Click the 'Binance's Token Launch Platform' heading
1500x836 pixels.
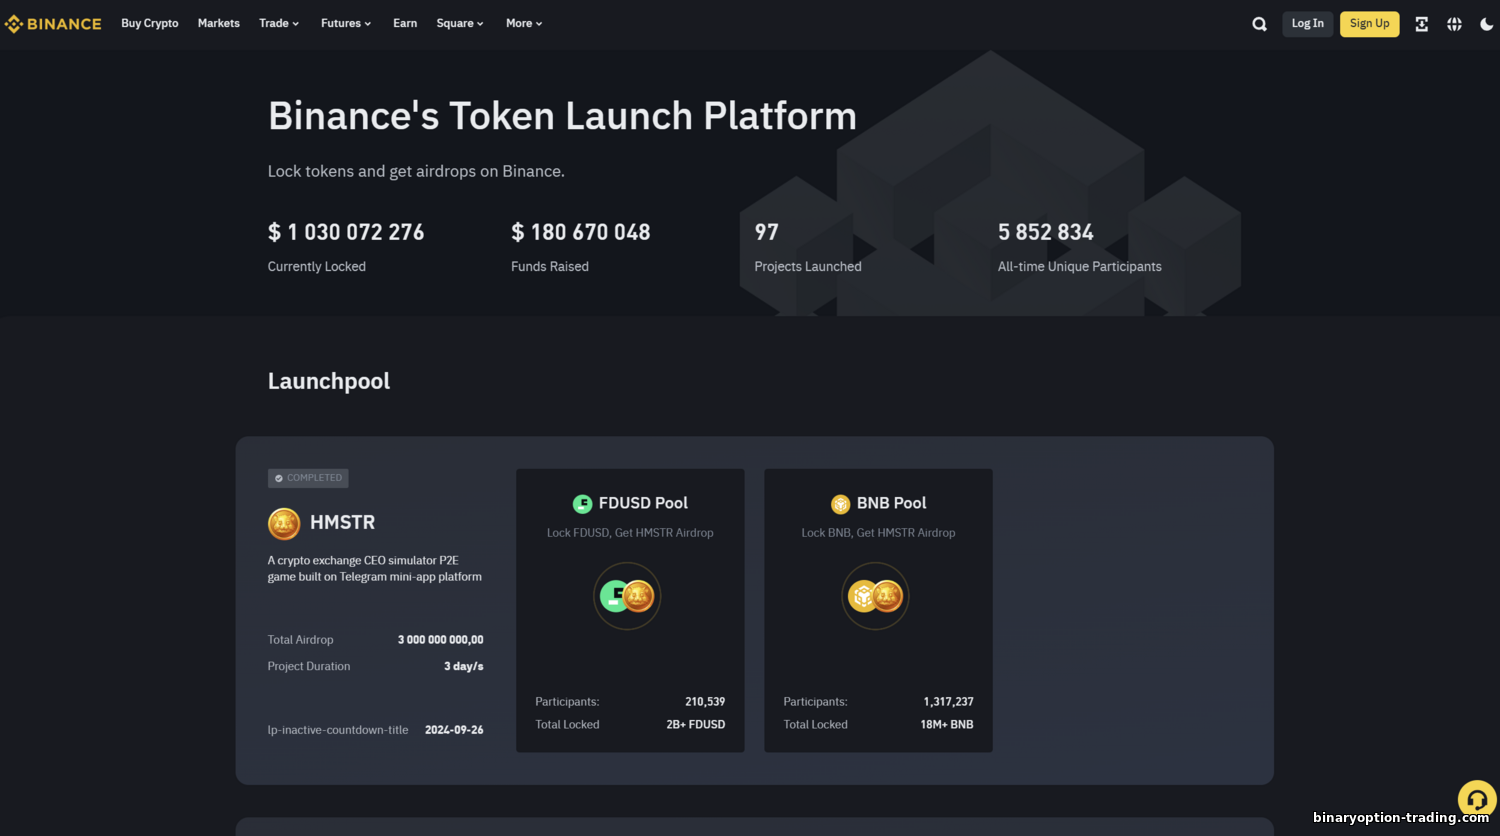coord(562,116)
